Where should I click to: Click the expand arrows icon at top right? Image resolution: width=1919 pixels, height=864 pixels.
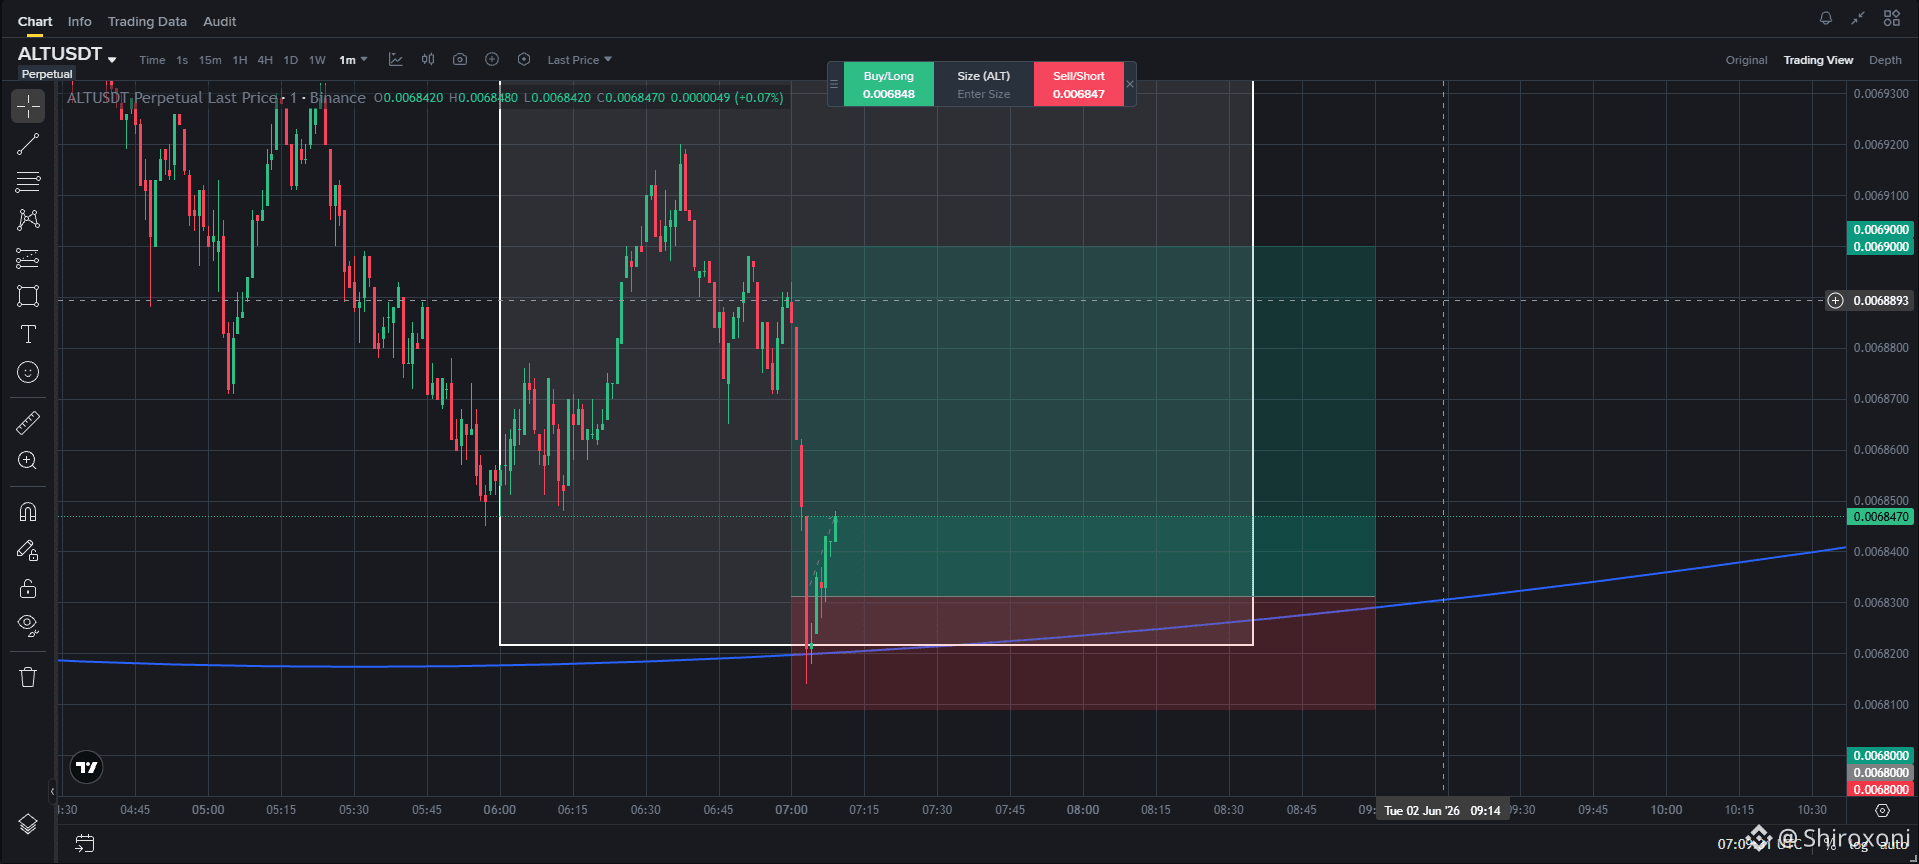pos(1858,18)
